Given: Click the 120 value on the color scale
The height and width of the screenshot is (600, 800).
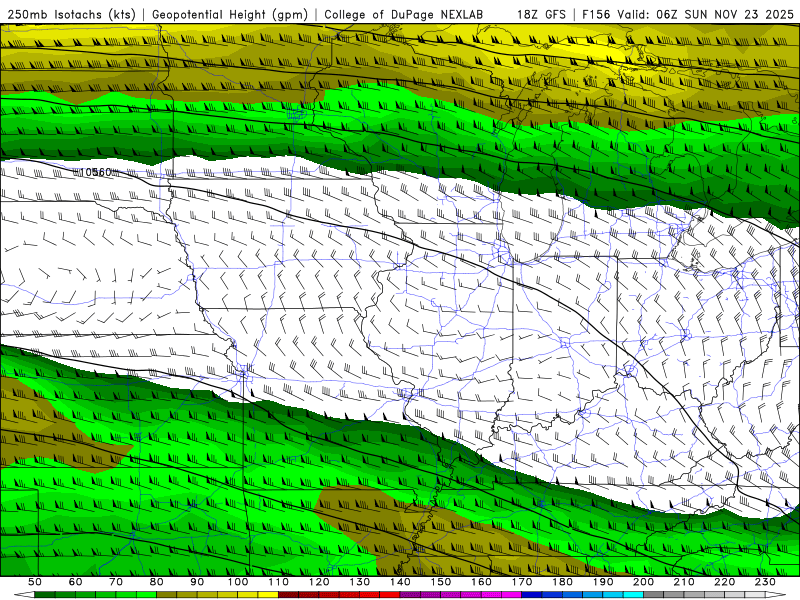Looking at the screenshot, I should 319,582.
